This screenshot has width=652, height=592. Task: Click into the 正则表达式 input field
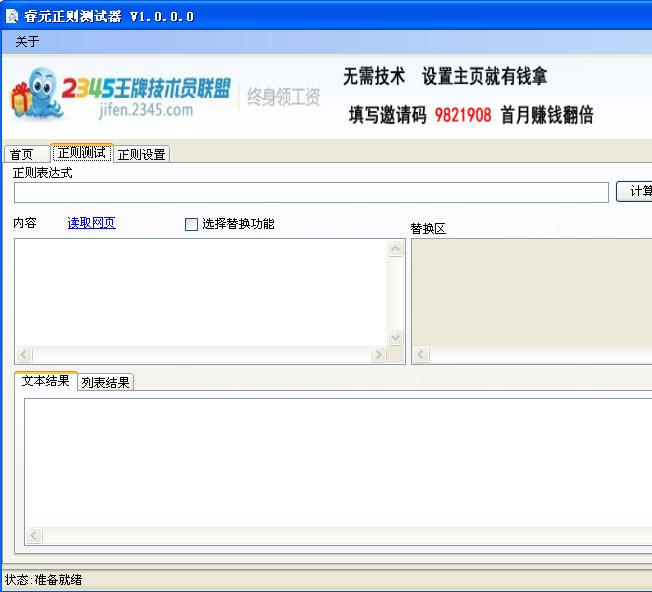[x=310, y=192]
